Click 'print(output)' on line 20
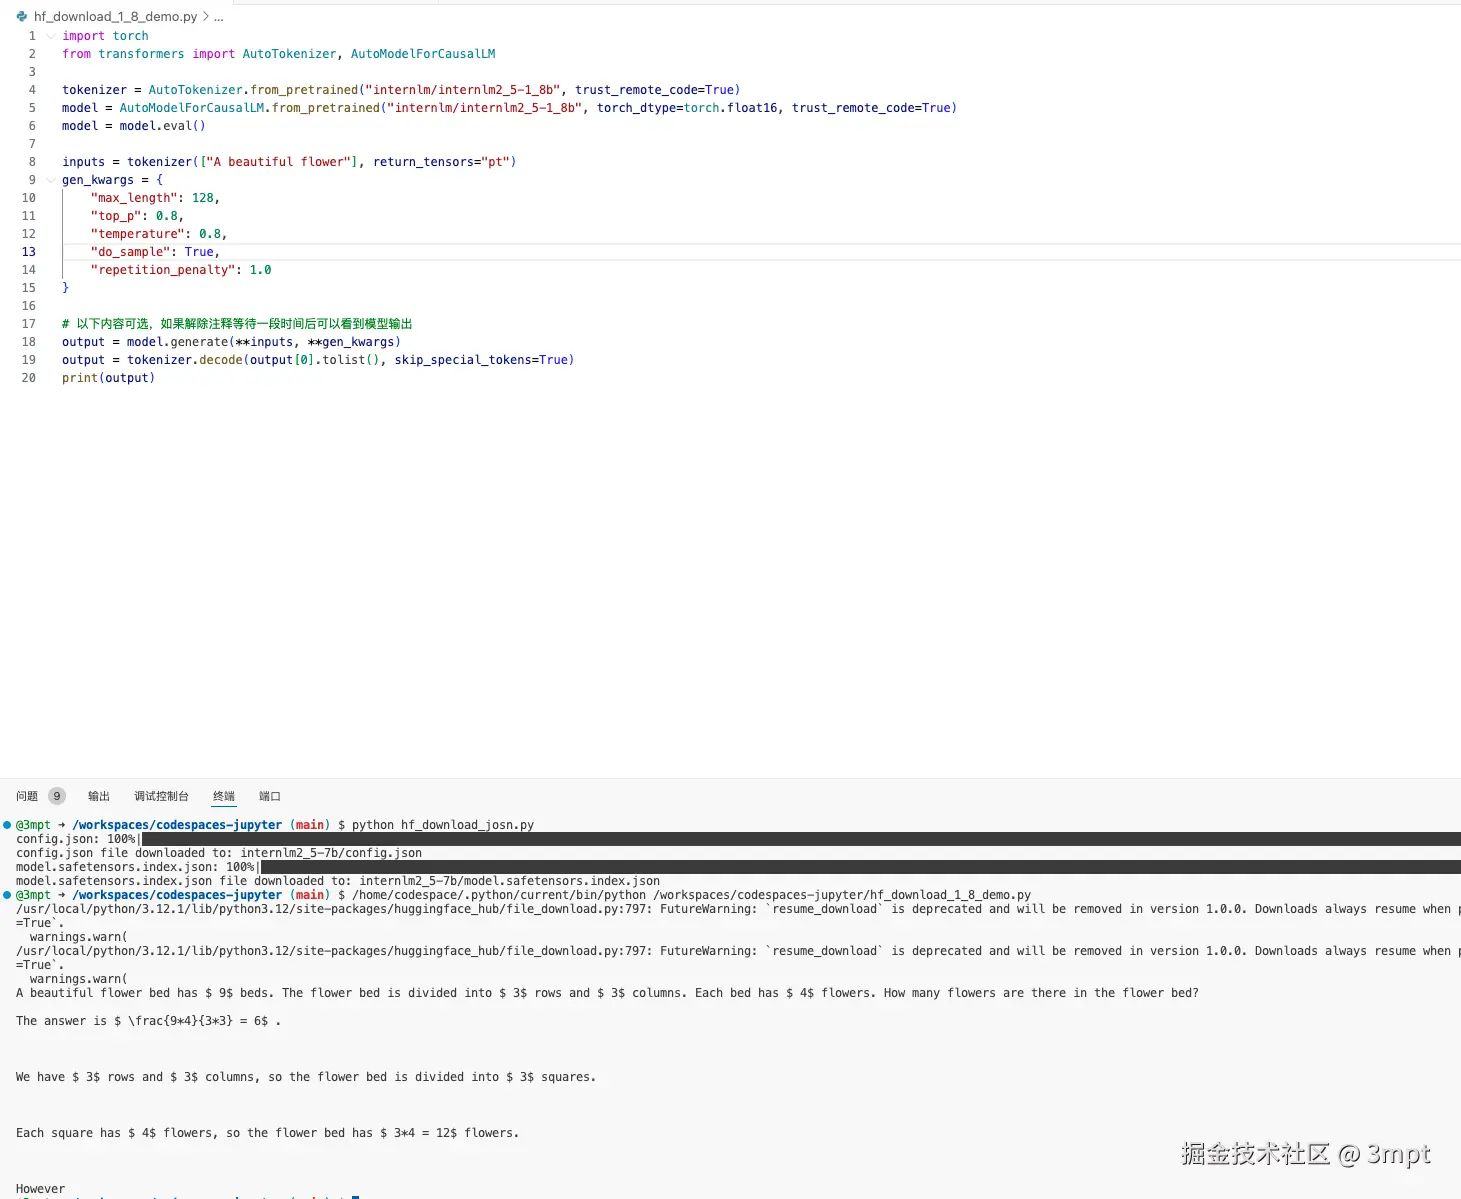 point(108,378)
